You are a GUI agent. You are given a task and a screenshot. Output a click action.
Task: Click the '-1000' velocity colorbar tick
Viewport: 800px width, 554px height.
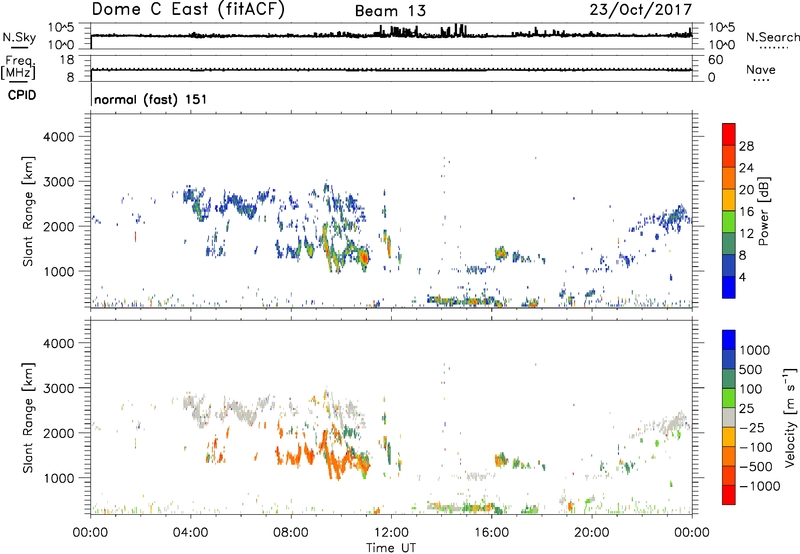[x=760, y=486]
